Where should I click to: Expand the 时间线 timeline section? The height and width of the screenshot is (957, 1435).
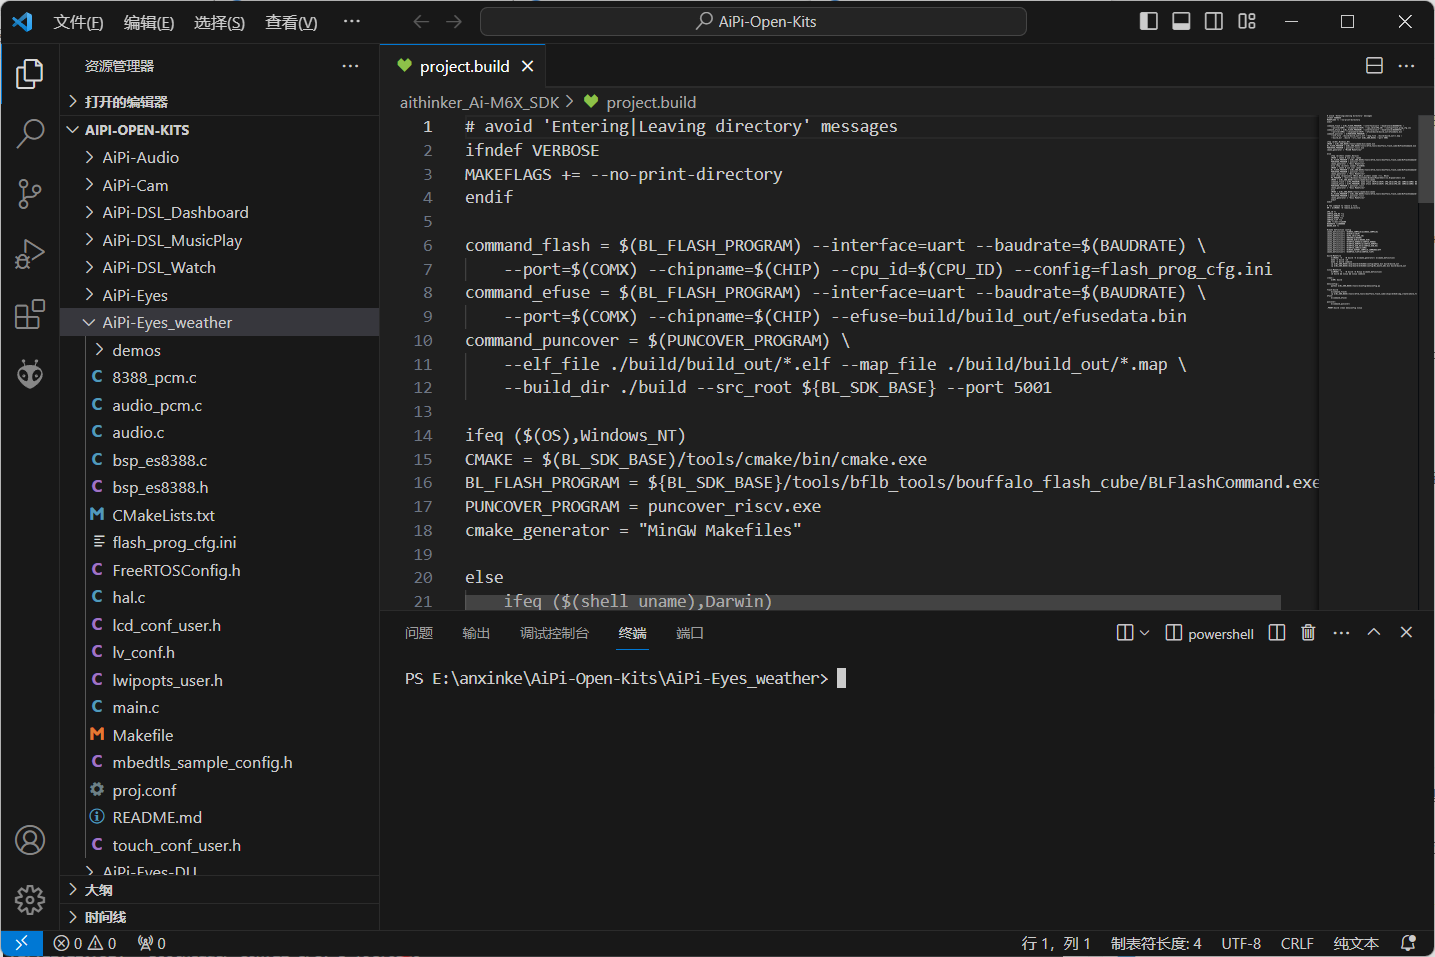(x=220, y=917)
